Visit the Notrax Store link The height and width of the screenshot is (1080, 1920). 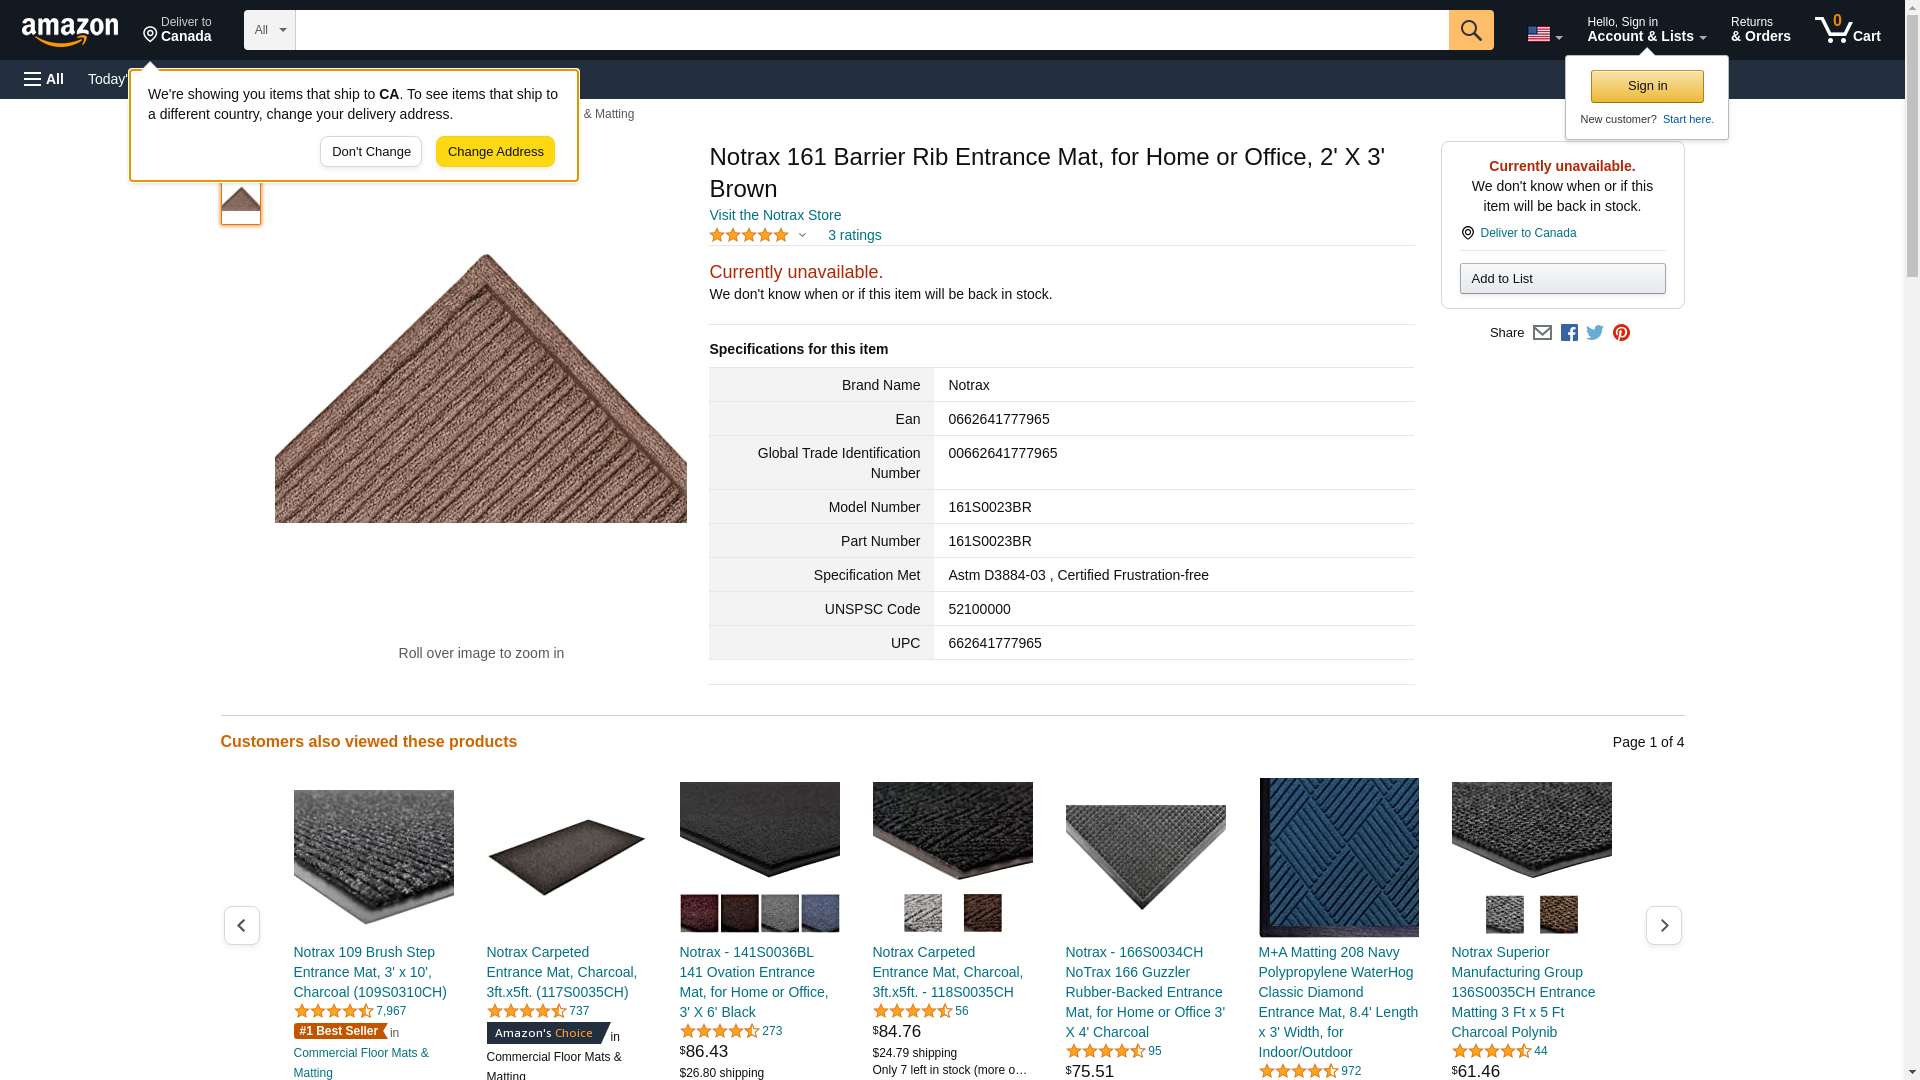(x=775, y=215)
